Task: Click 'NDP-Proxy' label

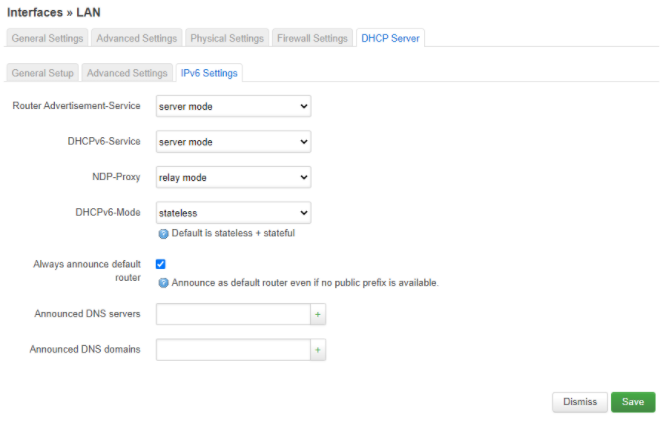Action: tap(116, 177)
